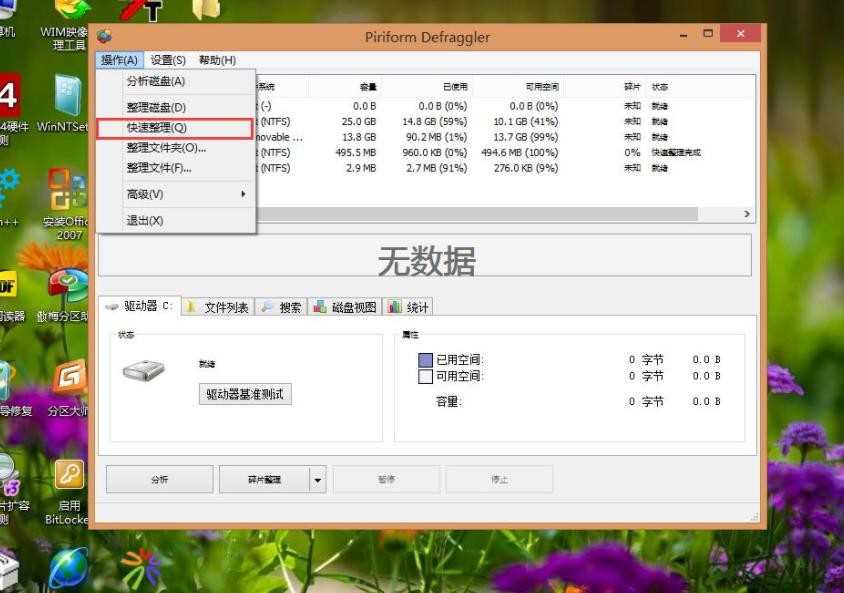The width and height of the screenshot is (844, 593).
Task: Click the 驱动器基准测试 button
Action: coord(245,394)
